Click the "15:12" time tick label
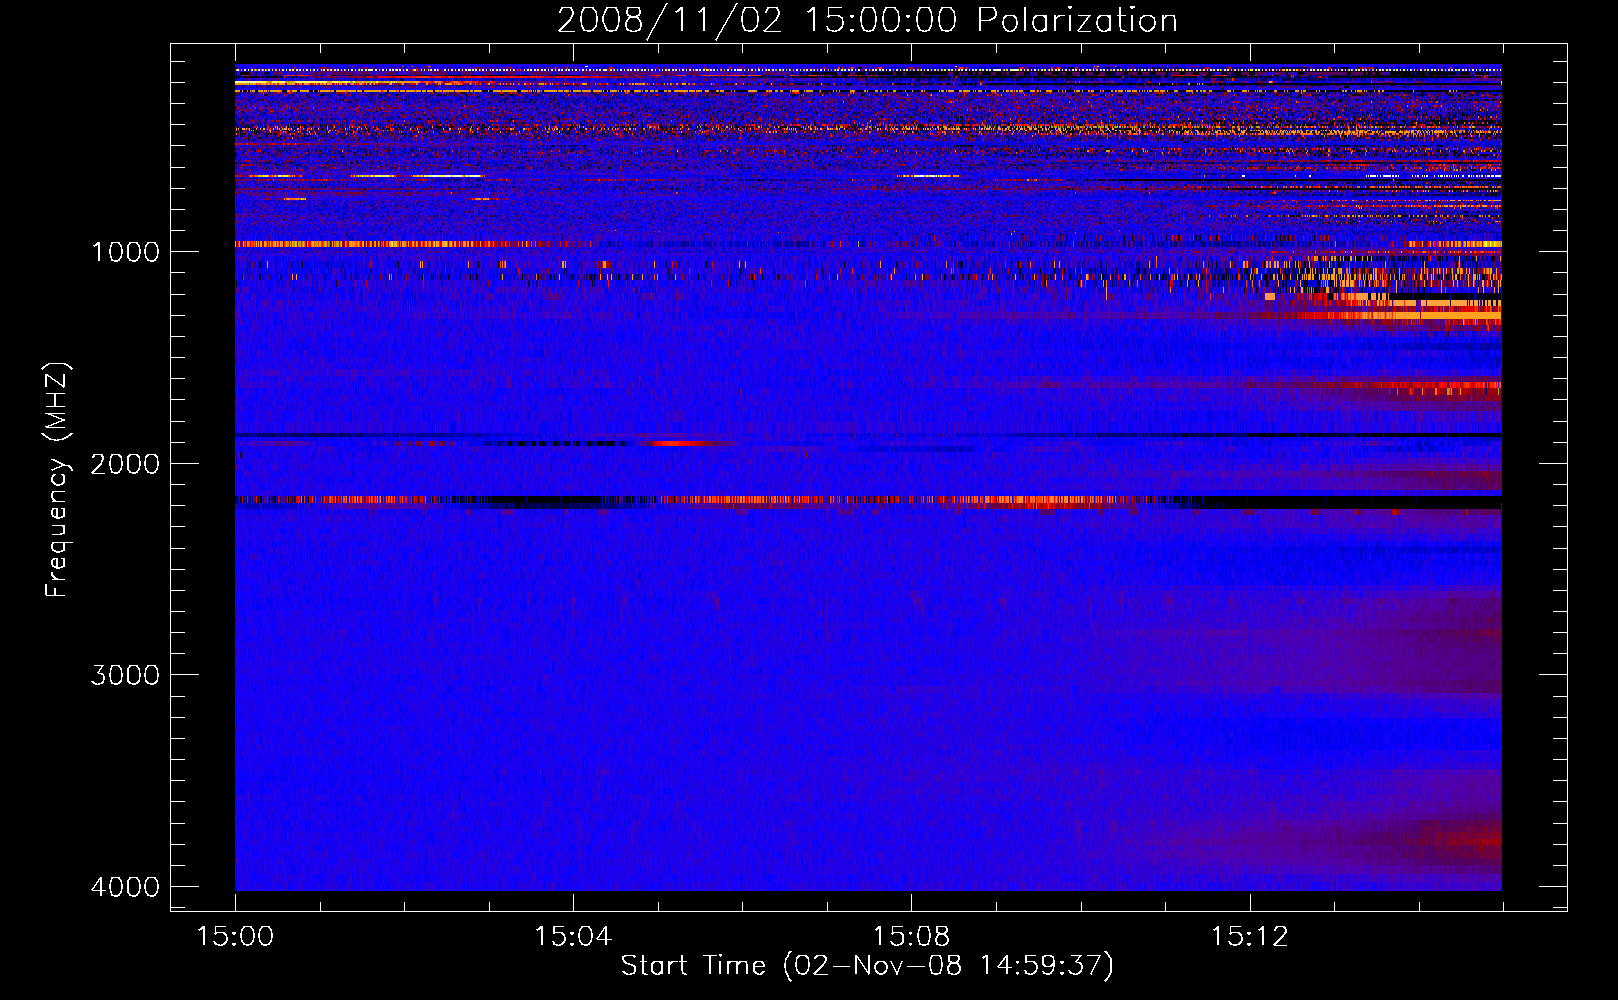This screenshot has width=1618, height=1000. (1250, 937)
